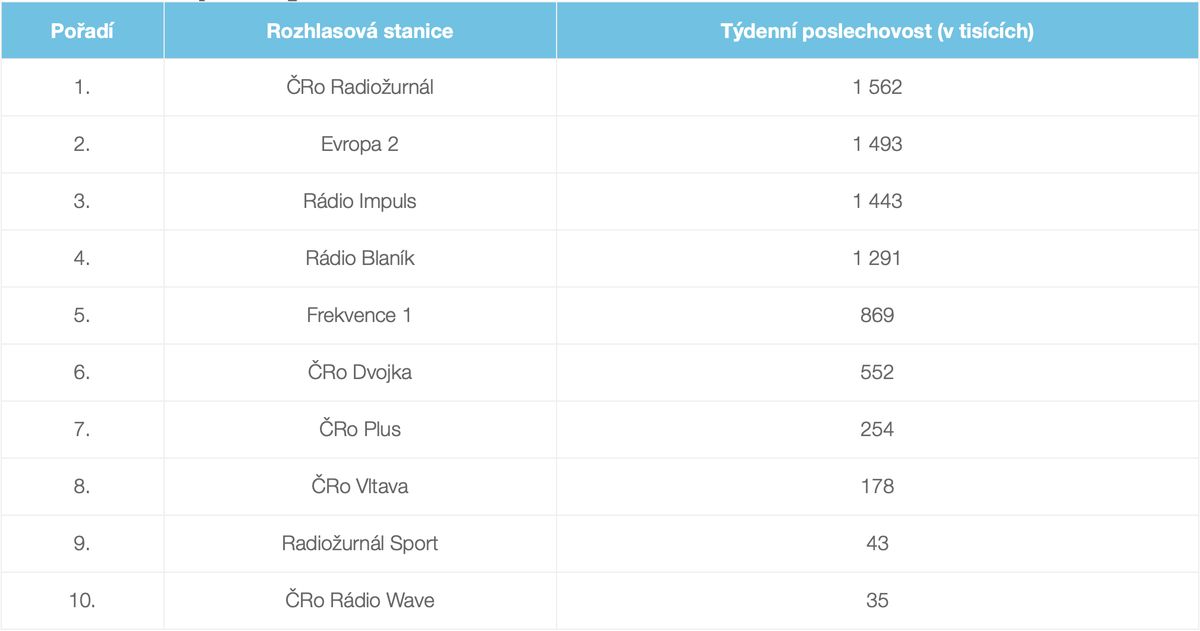
Task: Click rank number 4. in table
Action: pyautogui.click(x=82, y=258)
